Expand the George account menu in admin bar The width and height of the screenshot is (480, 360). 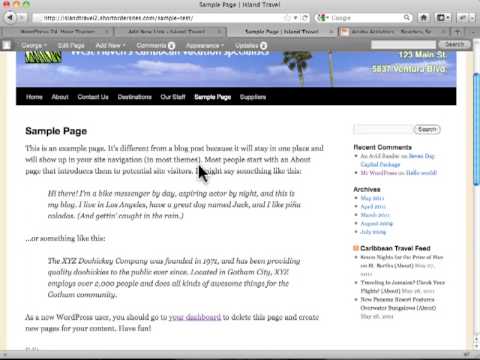pyautogui.click(x=34, y=45)
